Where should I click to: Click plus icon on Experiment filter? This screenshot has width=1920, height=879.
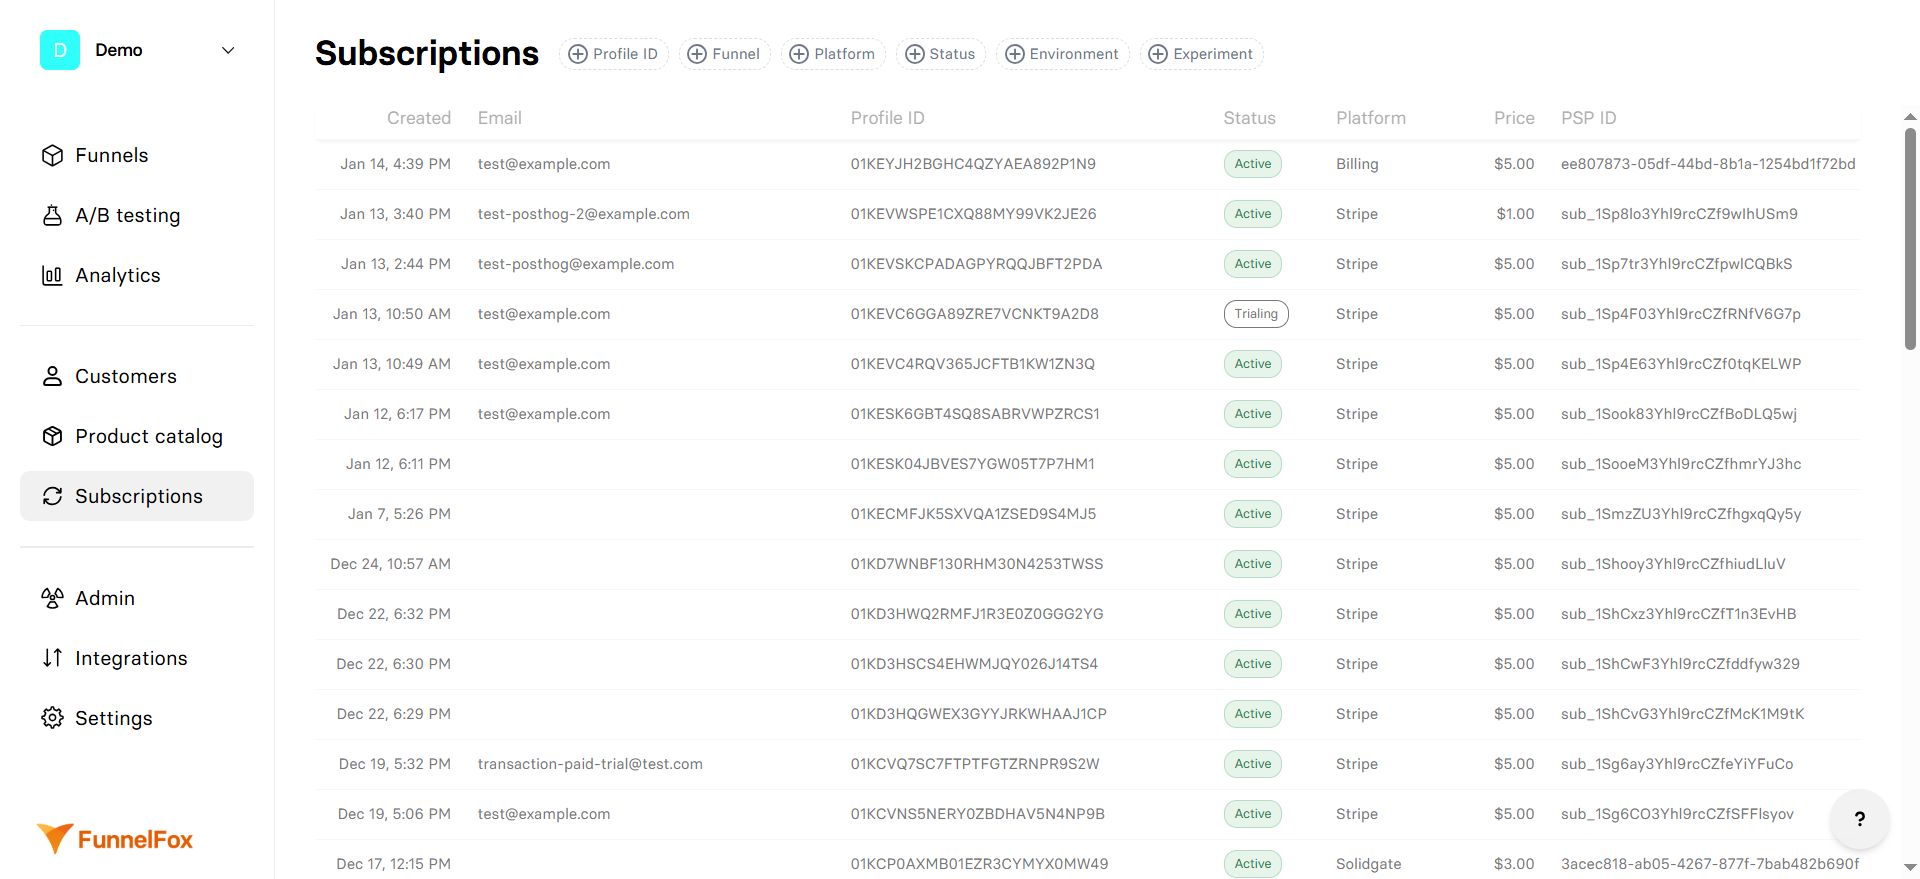point(1158,54)
